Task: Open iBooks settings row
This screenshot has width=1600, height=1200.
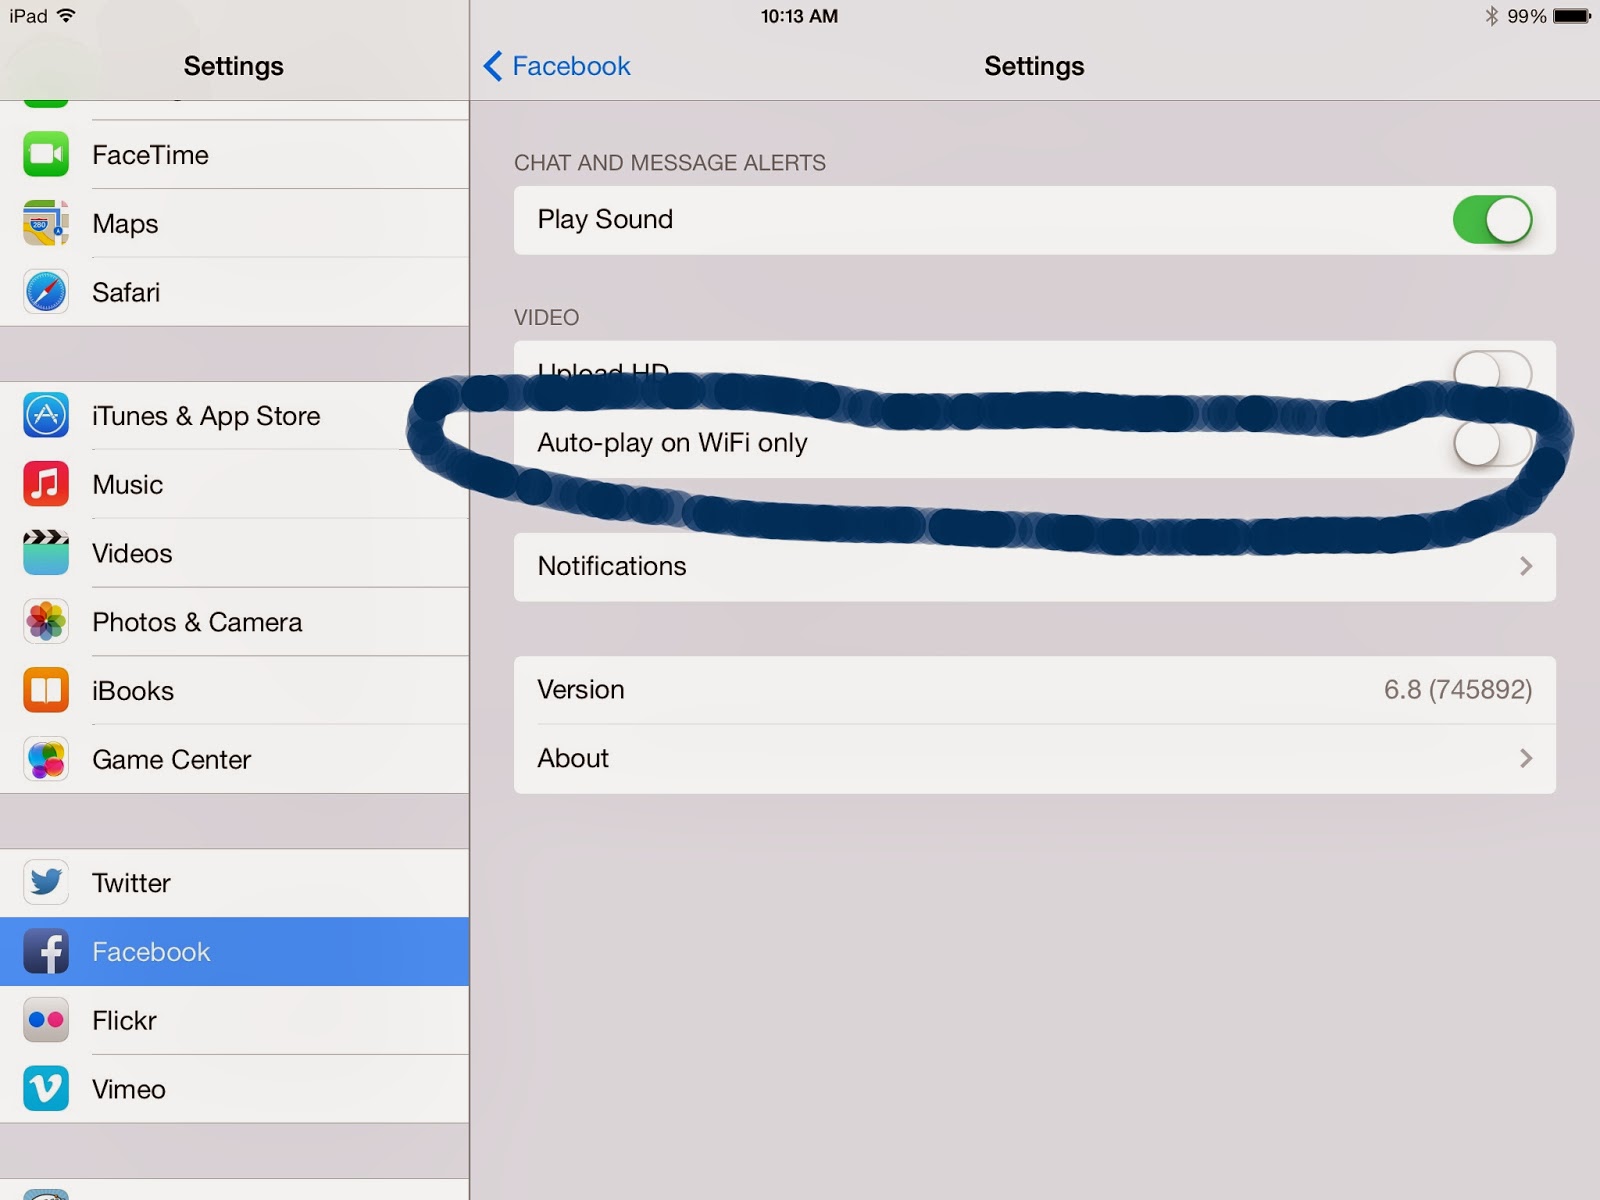Action: (234, 690)
